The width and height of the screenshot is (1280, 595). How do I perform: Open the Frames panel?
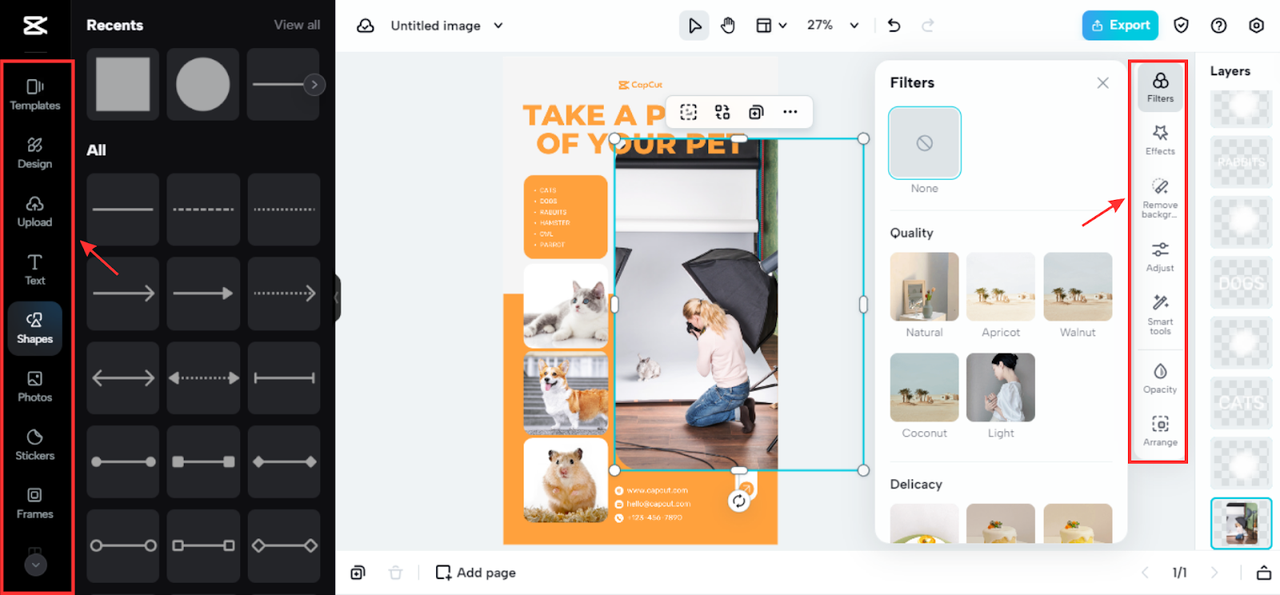[x=35, y=503]
